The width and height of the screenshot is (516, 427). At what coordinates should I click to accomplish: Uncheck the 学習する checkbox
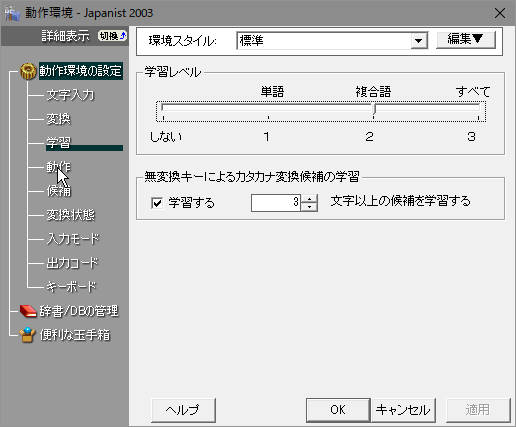[x=157, y=203]
